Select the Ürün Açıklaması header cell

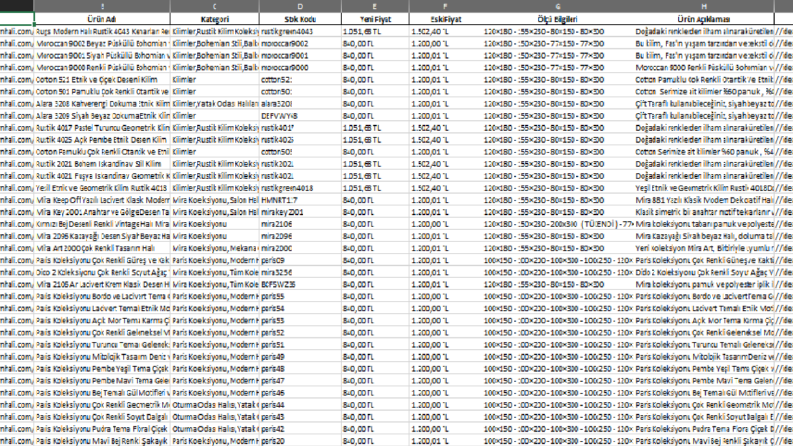[703, 19]
